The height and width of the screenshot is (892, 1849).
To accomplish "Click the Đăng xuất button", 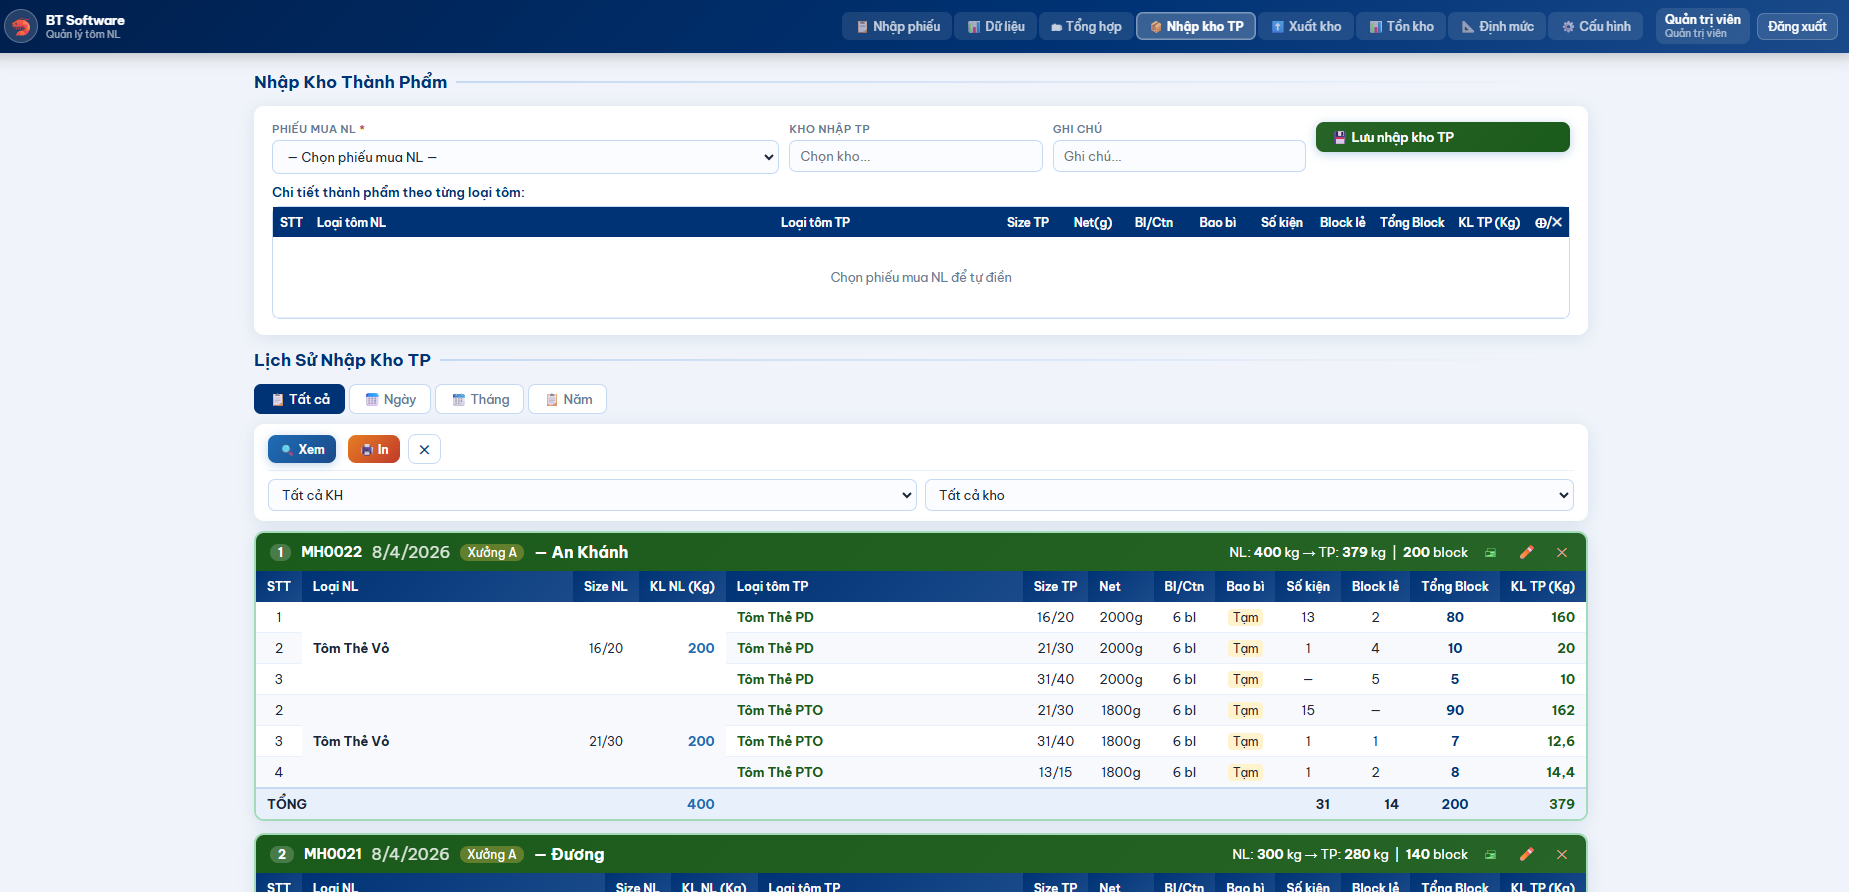I will coord(1796,27).
